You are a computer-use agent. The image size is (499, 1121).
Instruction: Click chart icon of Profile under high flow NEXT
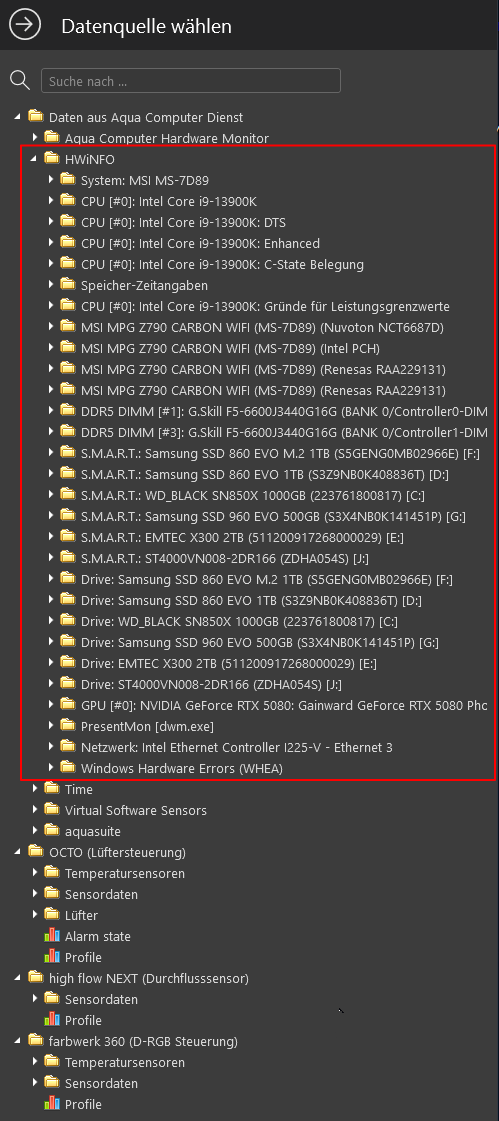51,1020
